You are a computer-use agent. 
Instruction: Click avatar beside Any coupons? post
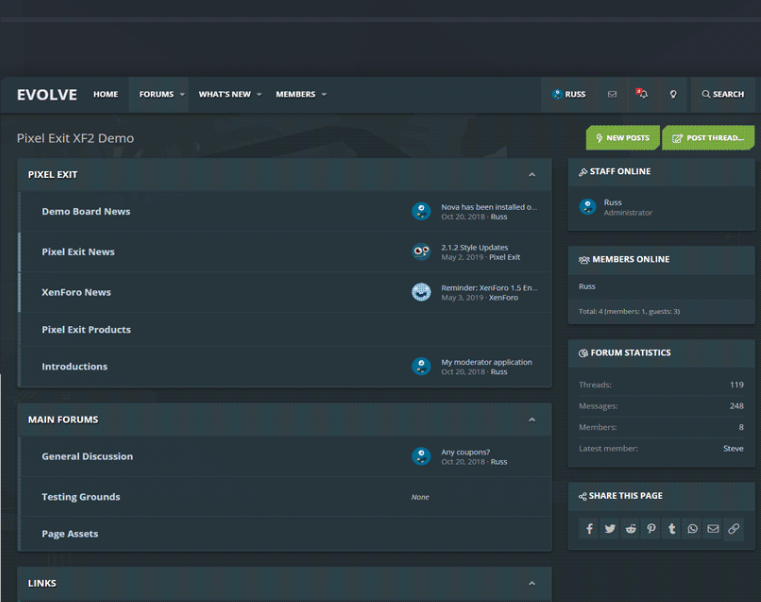pyautogui.click(x=421, y=456)
